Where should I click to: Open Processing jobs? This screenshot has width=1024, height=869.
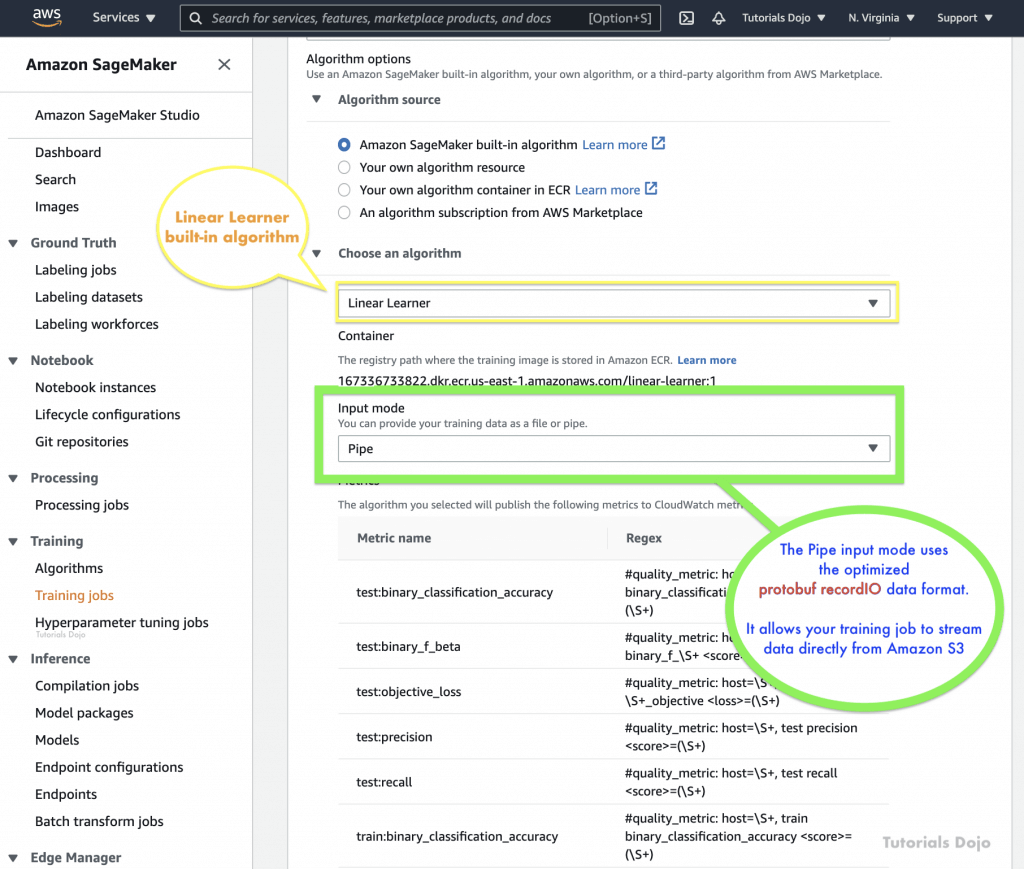(82, 505)
